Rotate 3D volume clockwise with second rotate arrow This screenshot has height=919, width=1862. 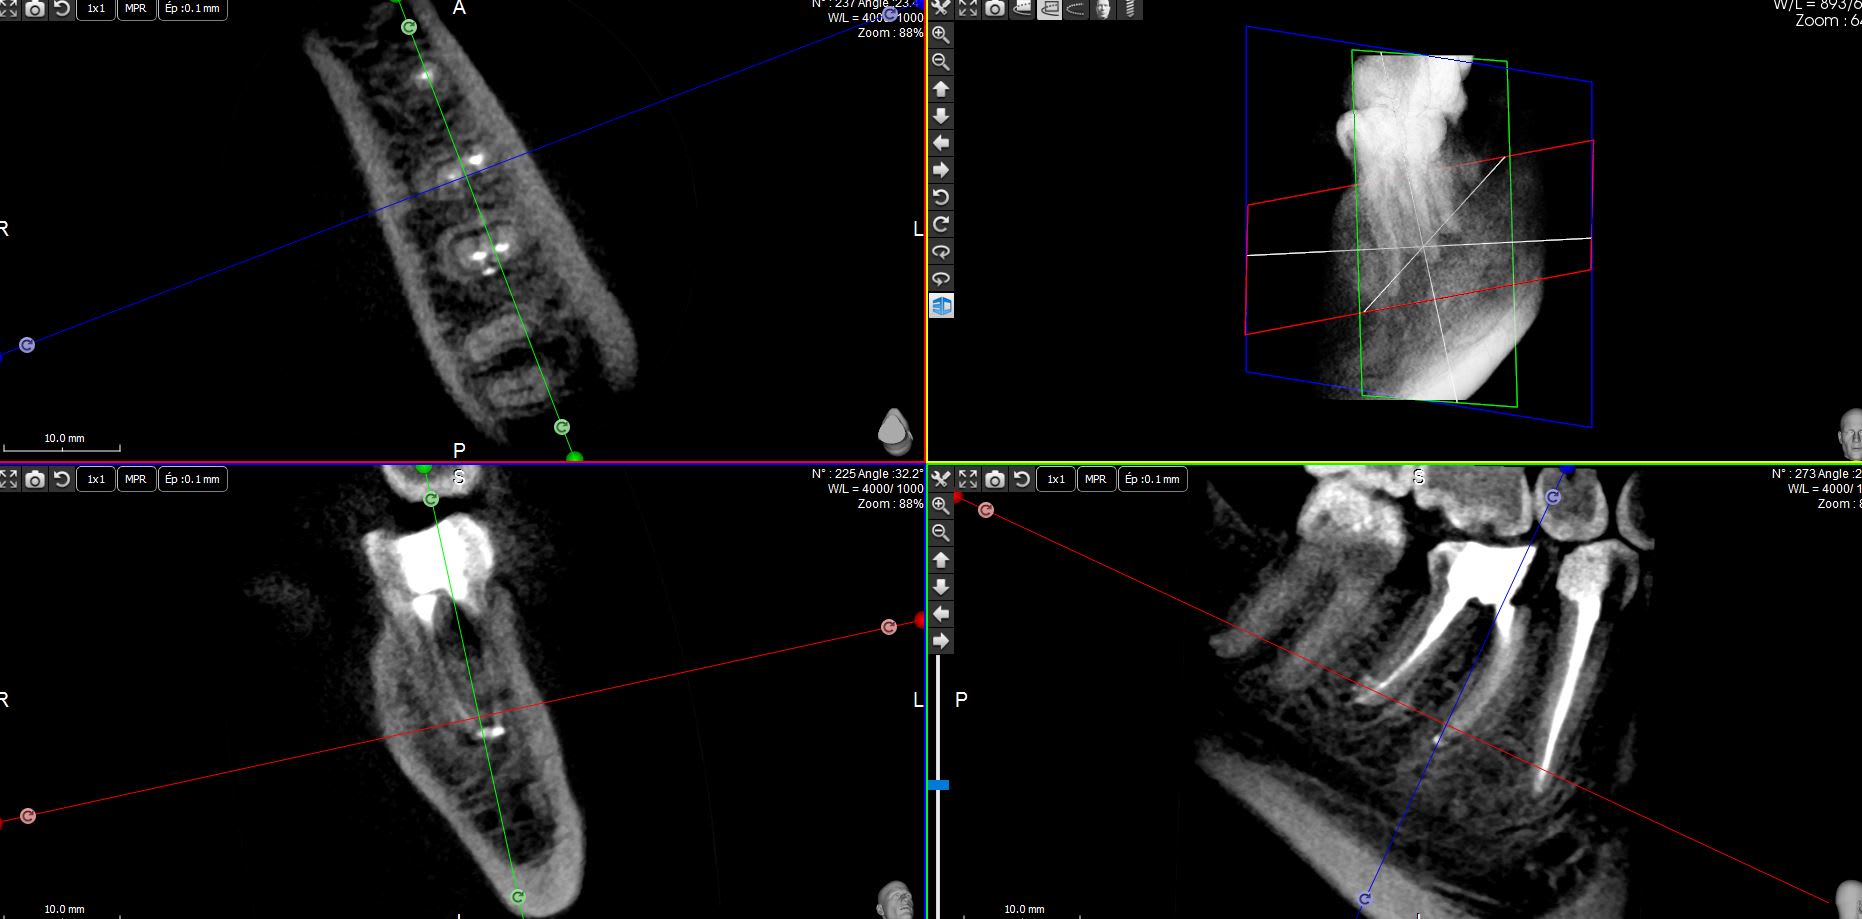(x=941, y=224)
